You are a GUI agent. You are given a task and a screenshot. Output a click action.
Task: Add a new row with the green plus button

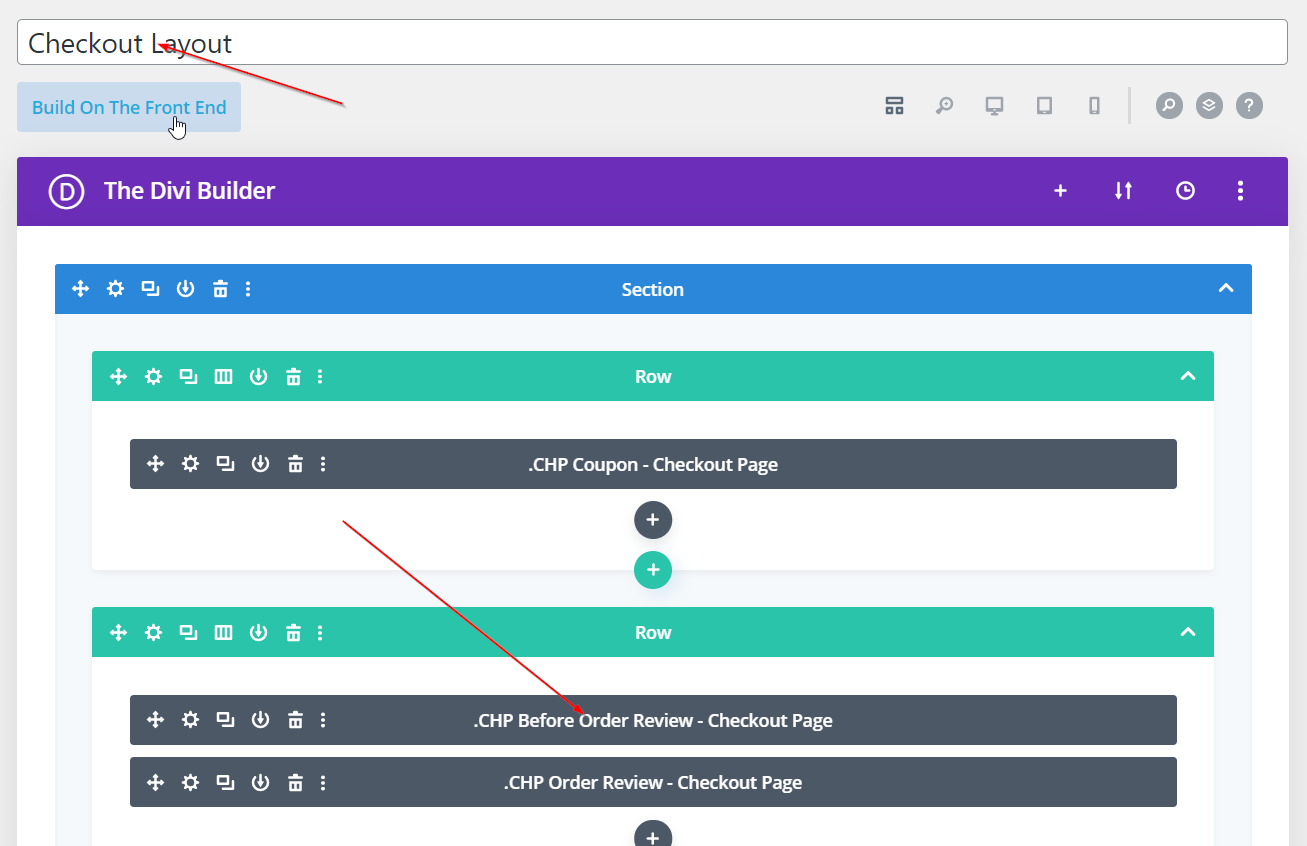(653, 569)
